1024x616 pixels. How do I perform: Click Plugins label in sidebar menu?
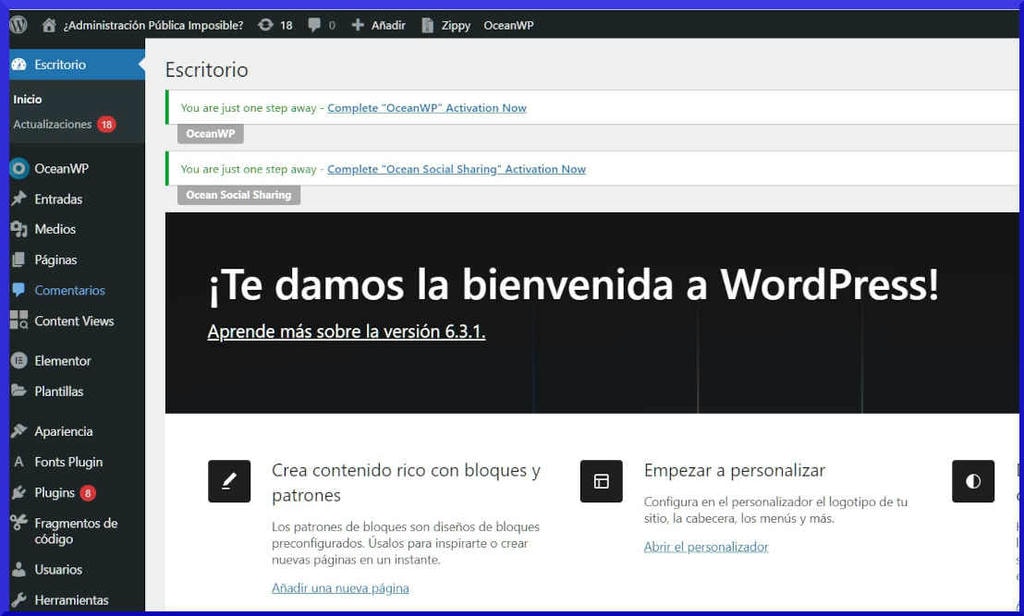click(x=54, y=493)
